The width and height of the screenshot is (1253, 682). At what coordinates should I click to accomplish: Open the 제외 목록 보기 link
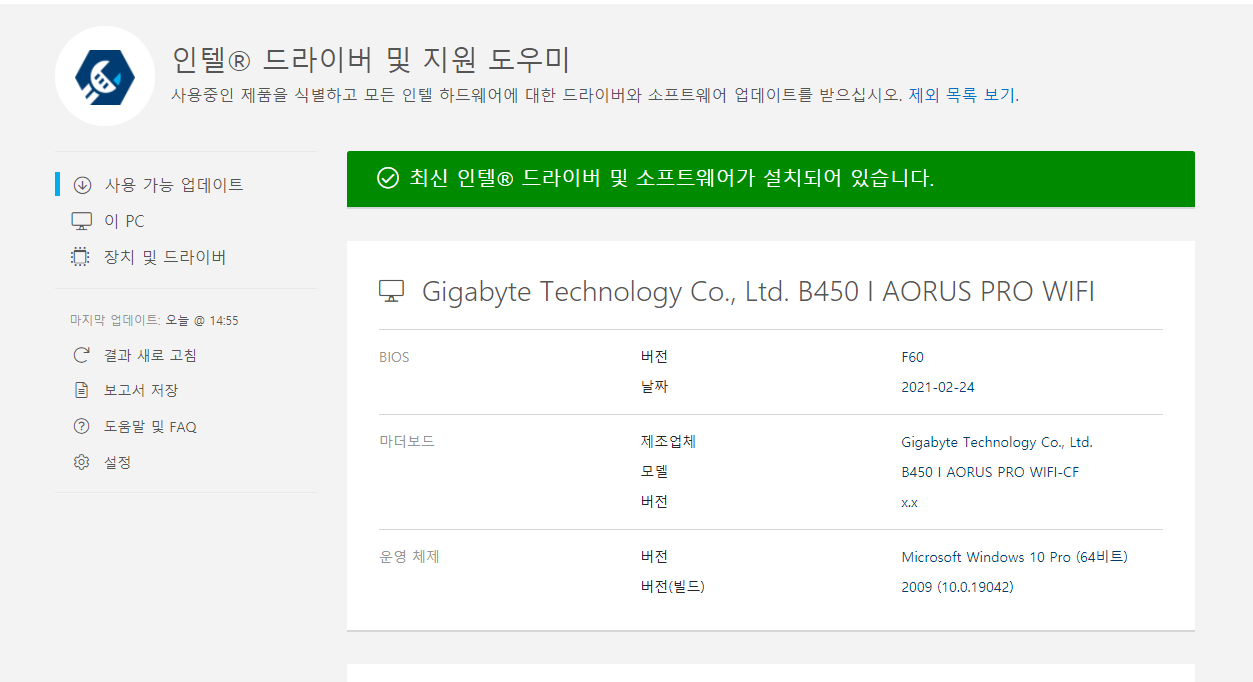point(962,95)
